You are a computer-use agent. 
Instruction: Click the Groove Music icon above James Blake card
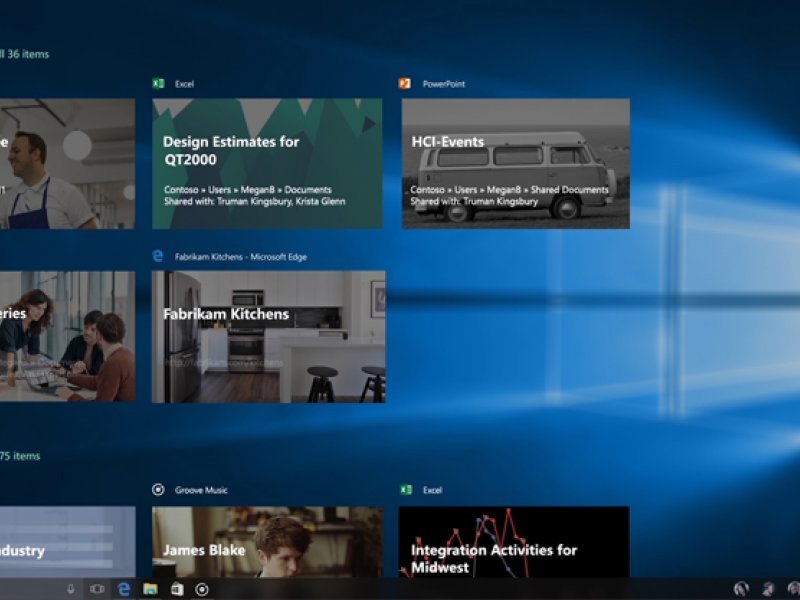158,490
